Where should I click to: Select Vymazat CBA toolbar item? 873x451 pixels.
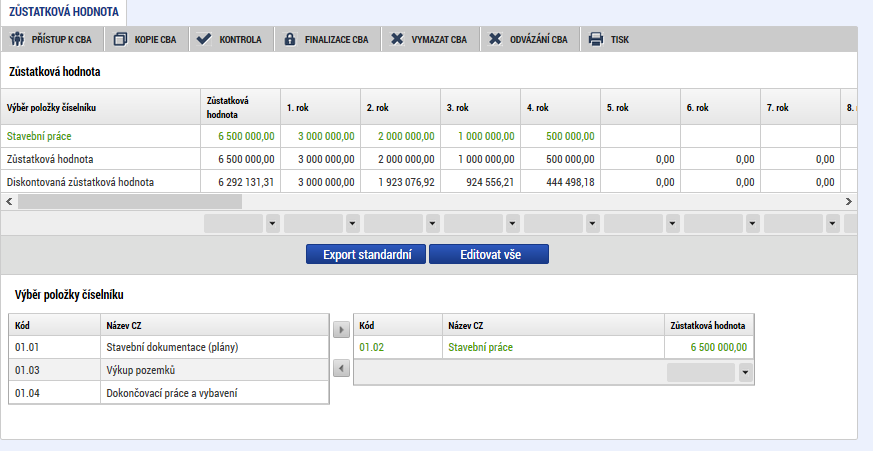430,39
